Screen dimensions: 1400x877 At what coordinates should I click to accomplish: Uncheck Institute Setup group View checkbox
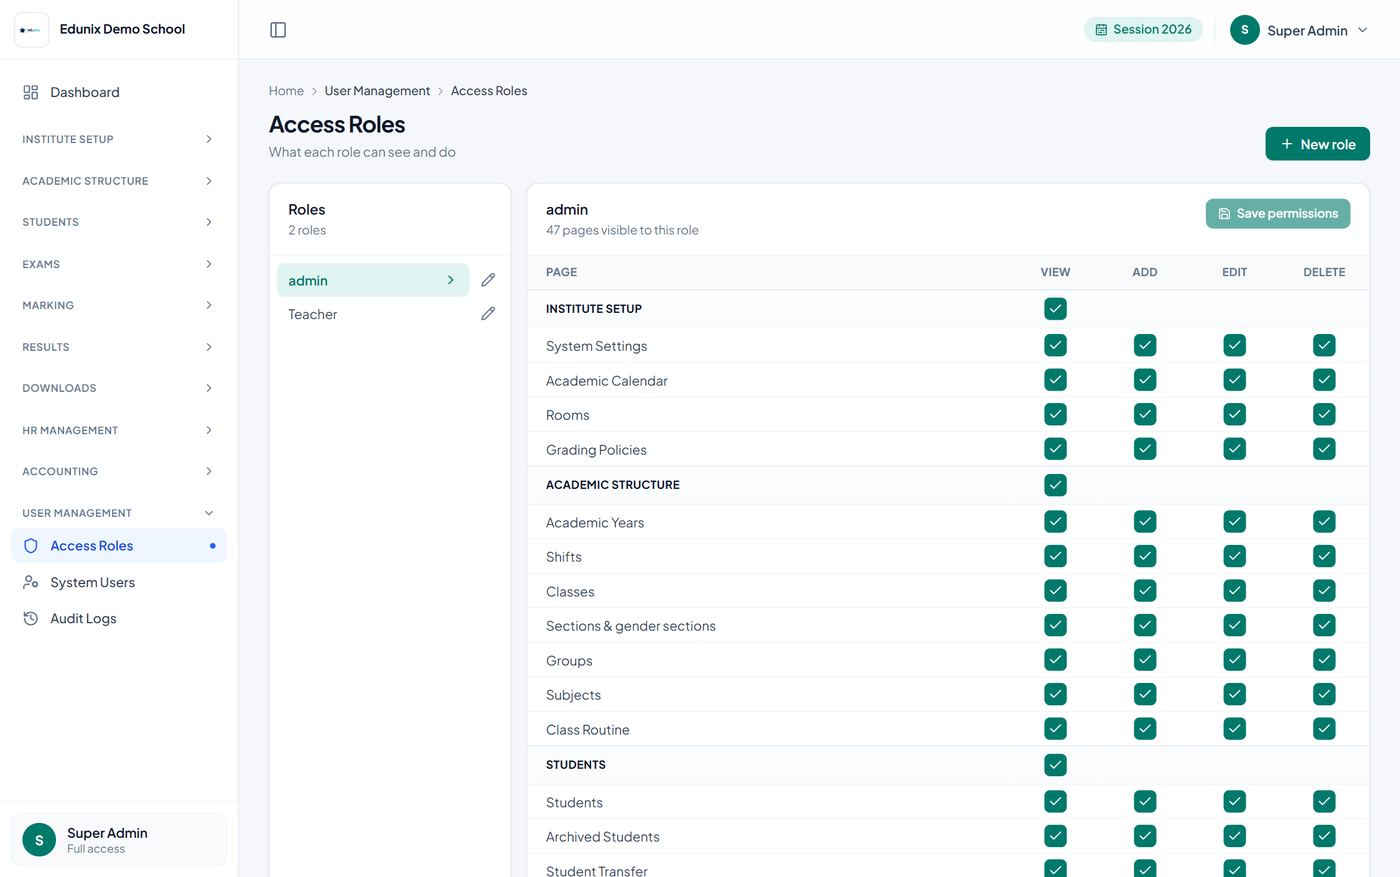[x=1055, y=309]
